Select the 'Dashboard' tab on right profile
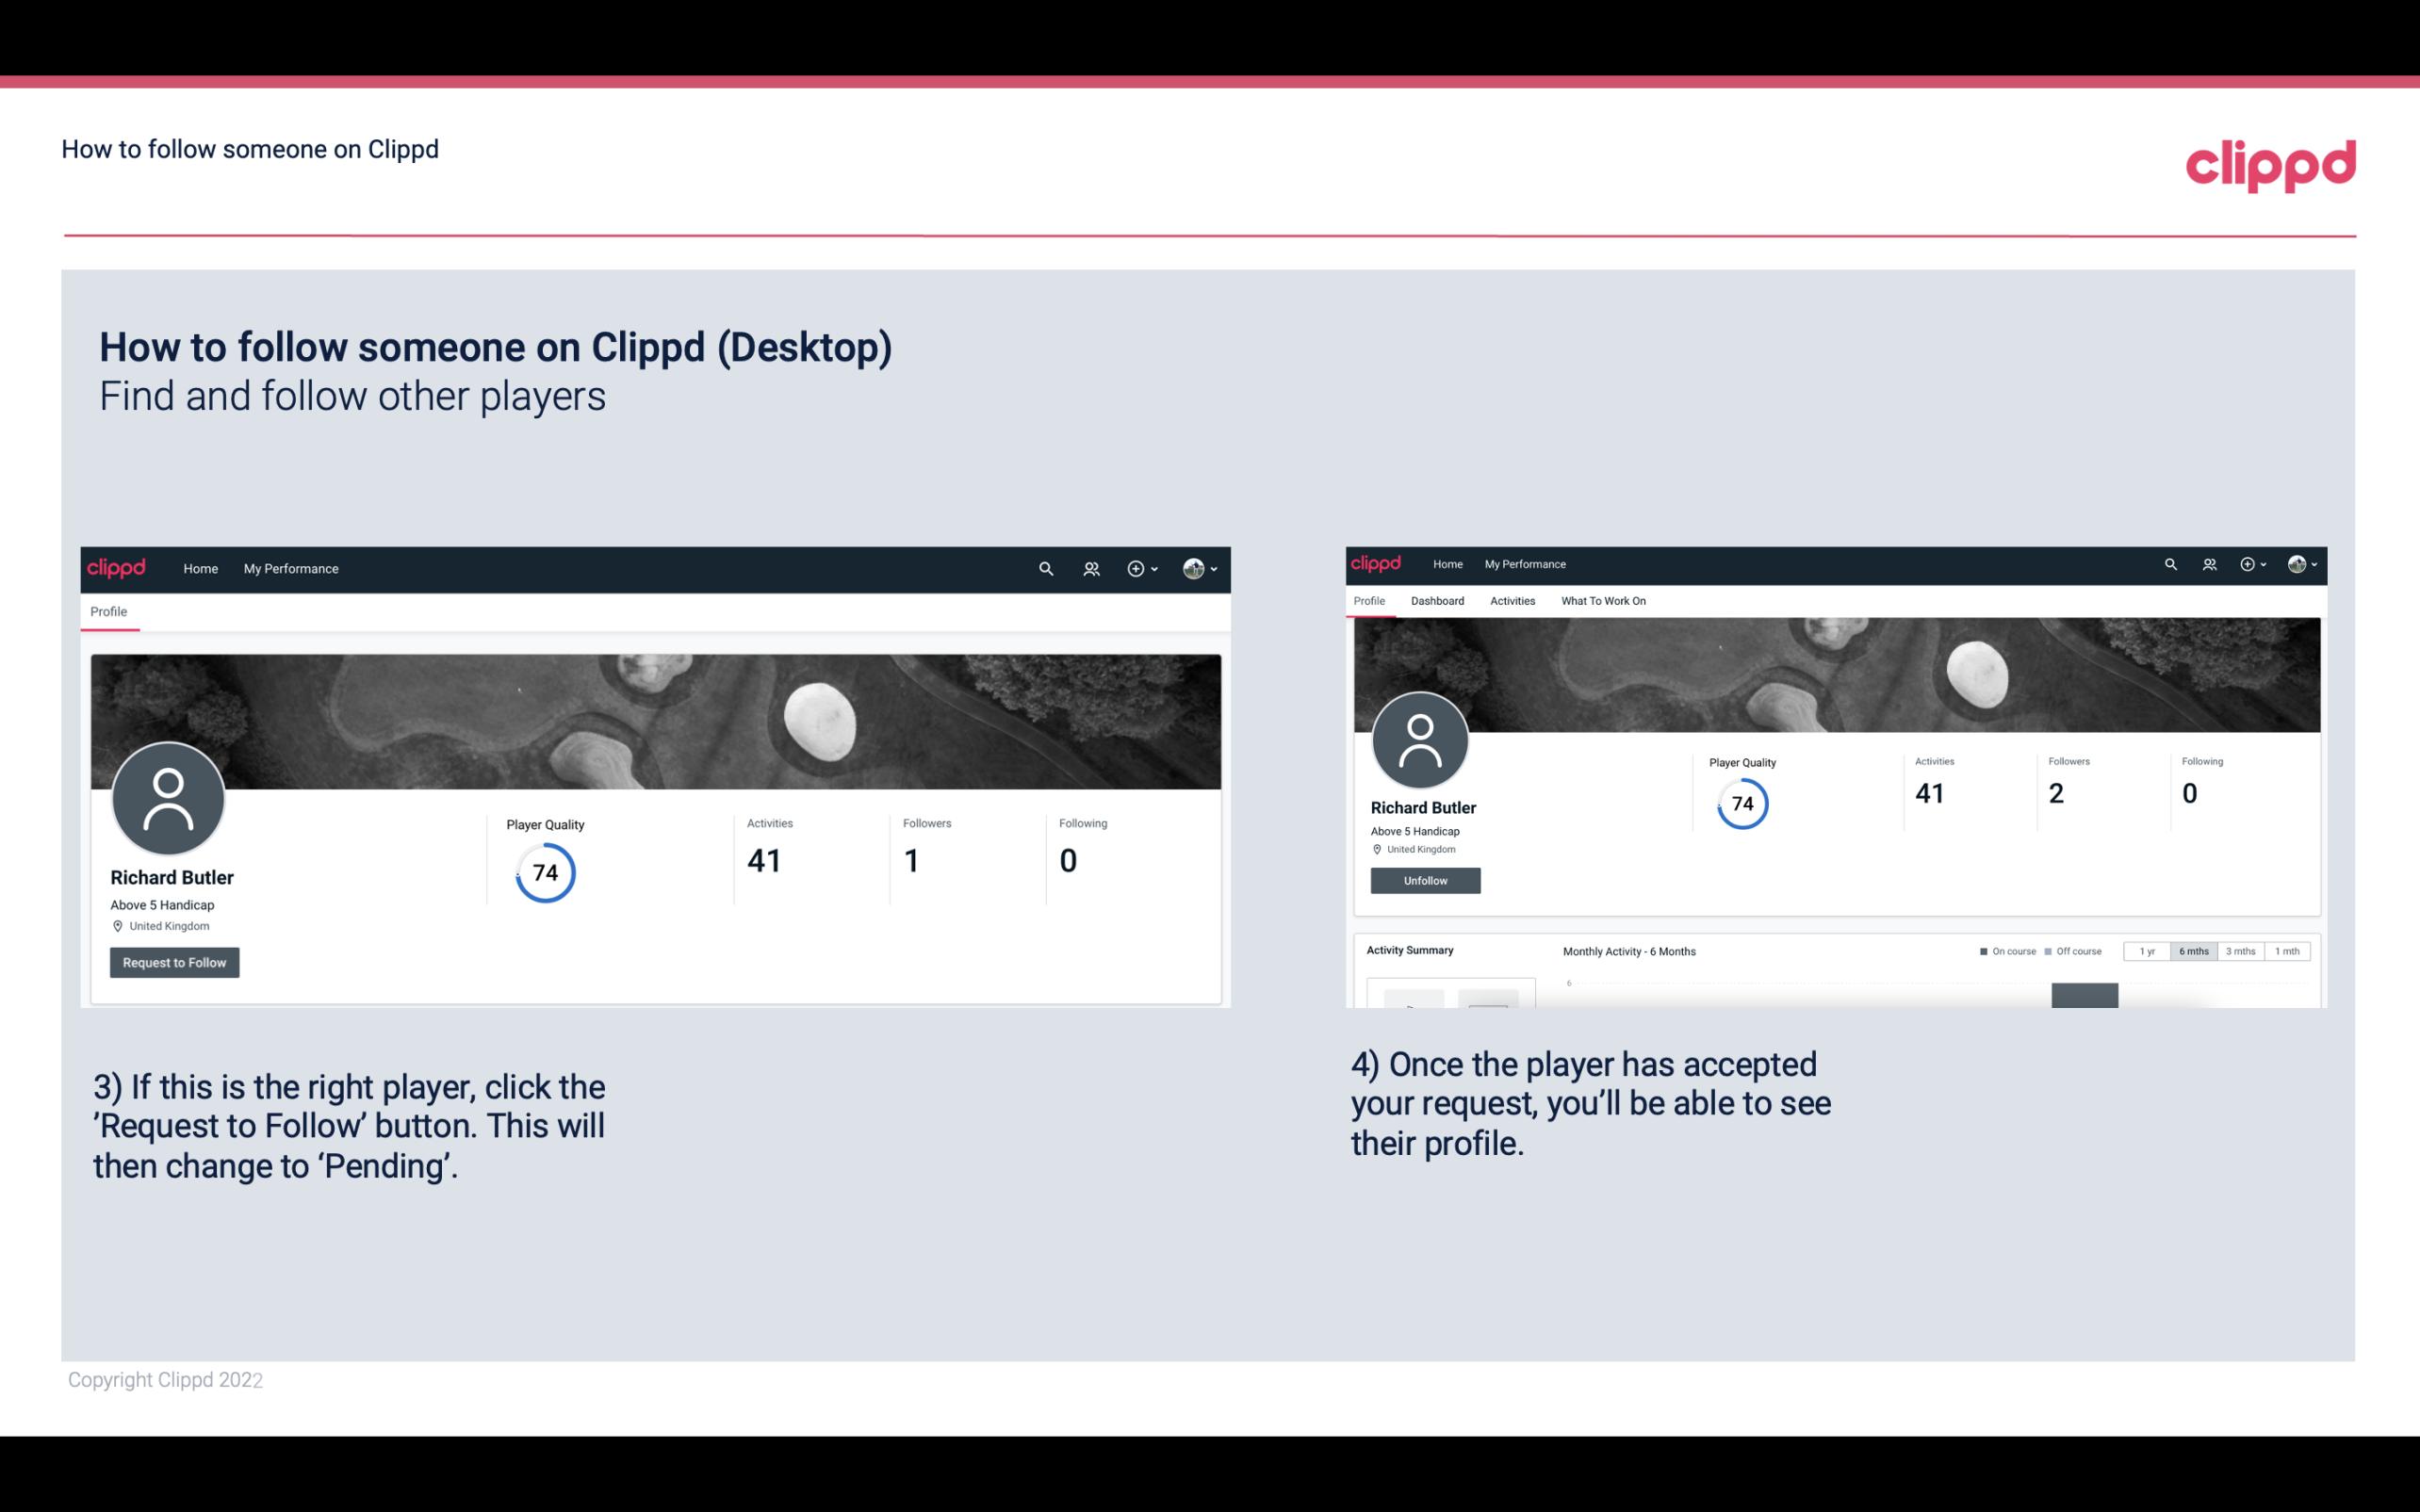2420x1512 pixels. 1435,601
